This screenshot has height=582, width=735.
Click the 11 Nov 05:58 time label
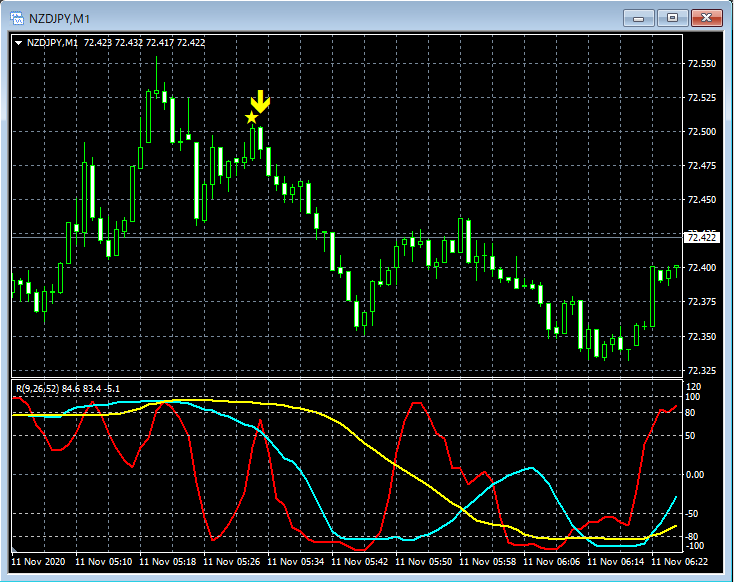click(488, 561)
